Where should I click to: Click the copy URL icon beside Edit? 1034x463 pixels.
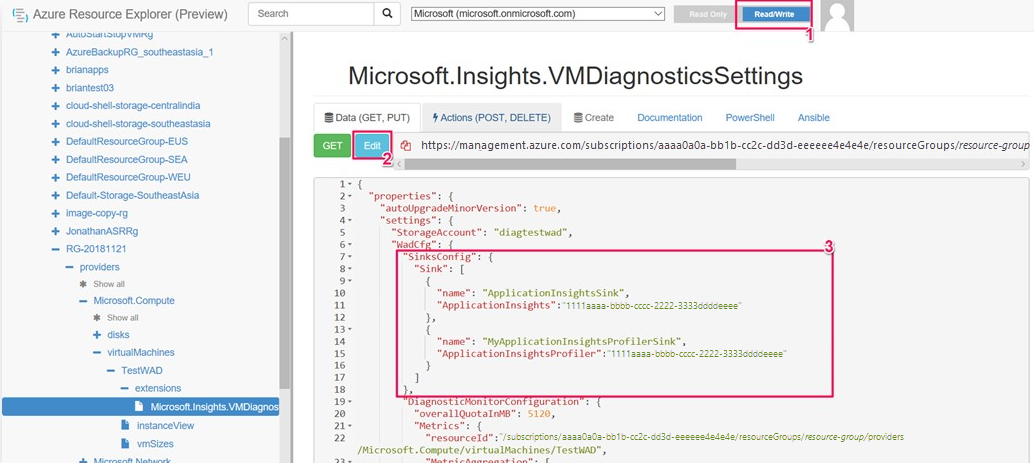point(406,146)
